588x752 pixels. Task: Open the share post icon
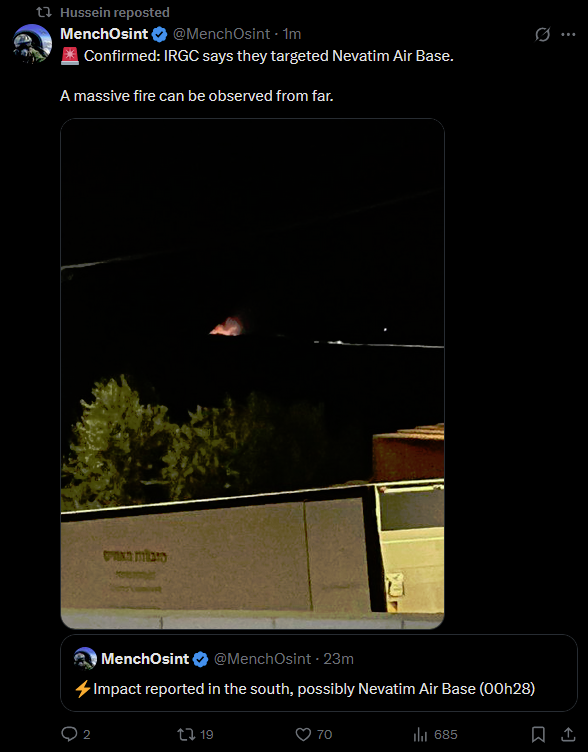point(568,734)
